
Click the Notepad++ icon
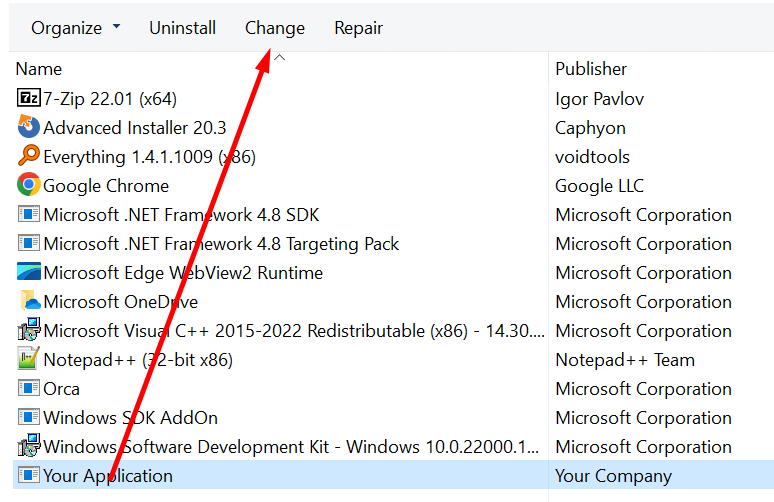(x=28, y=358)
